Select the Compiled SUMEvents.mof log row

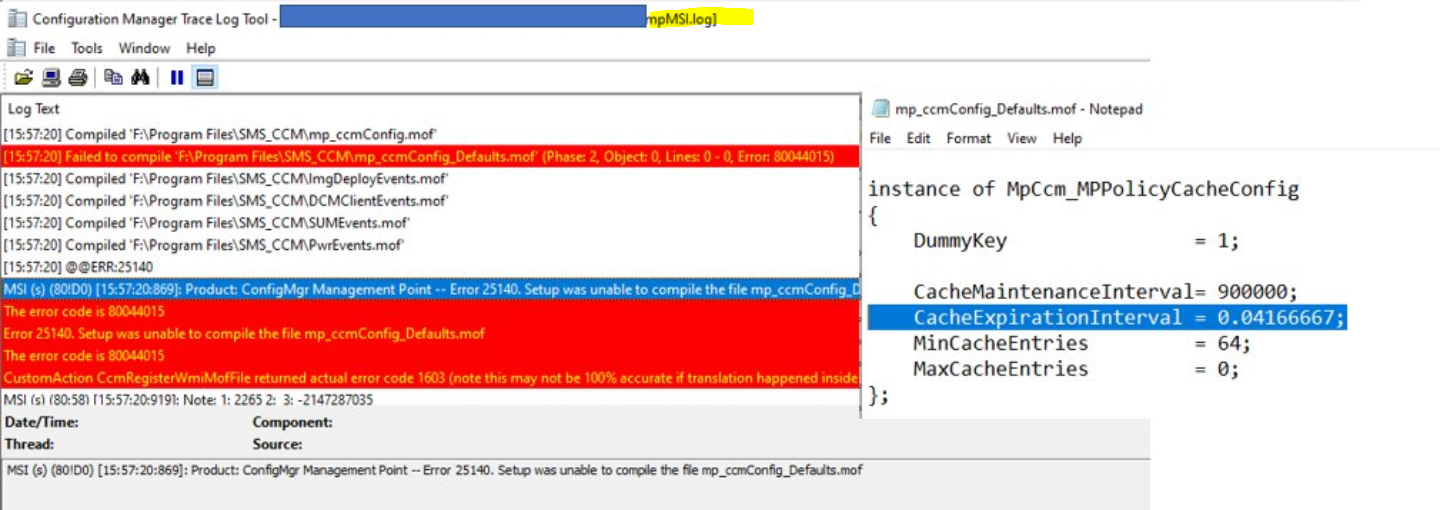(x=430, y=222)
